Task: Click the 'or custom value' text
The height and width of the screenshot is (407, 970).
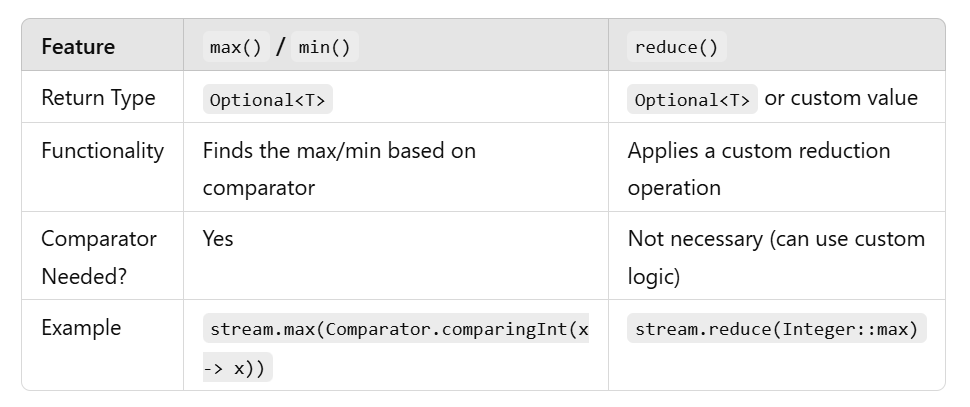Action: coord(840,98)
